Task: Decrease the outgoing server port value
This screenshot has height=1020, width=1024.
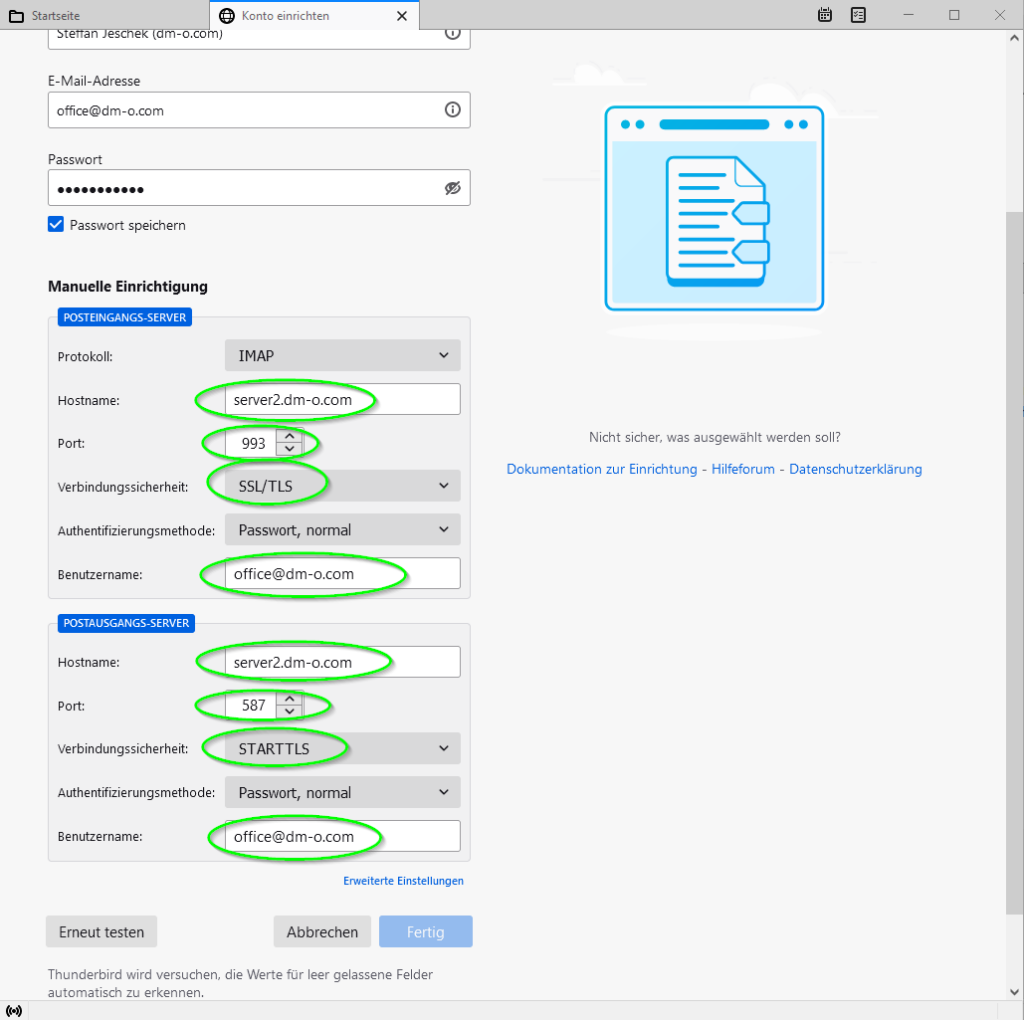Action: pyautogui.click(x=290, y=712)
